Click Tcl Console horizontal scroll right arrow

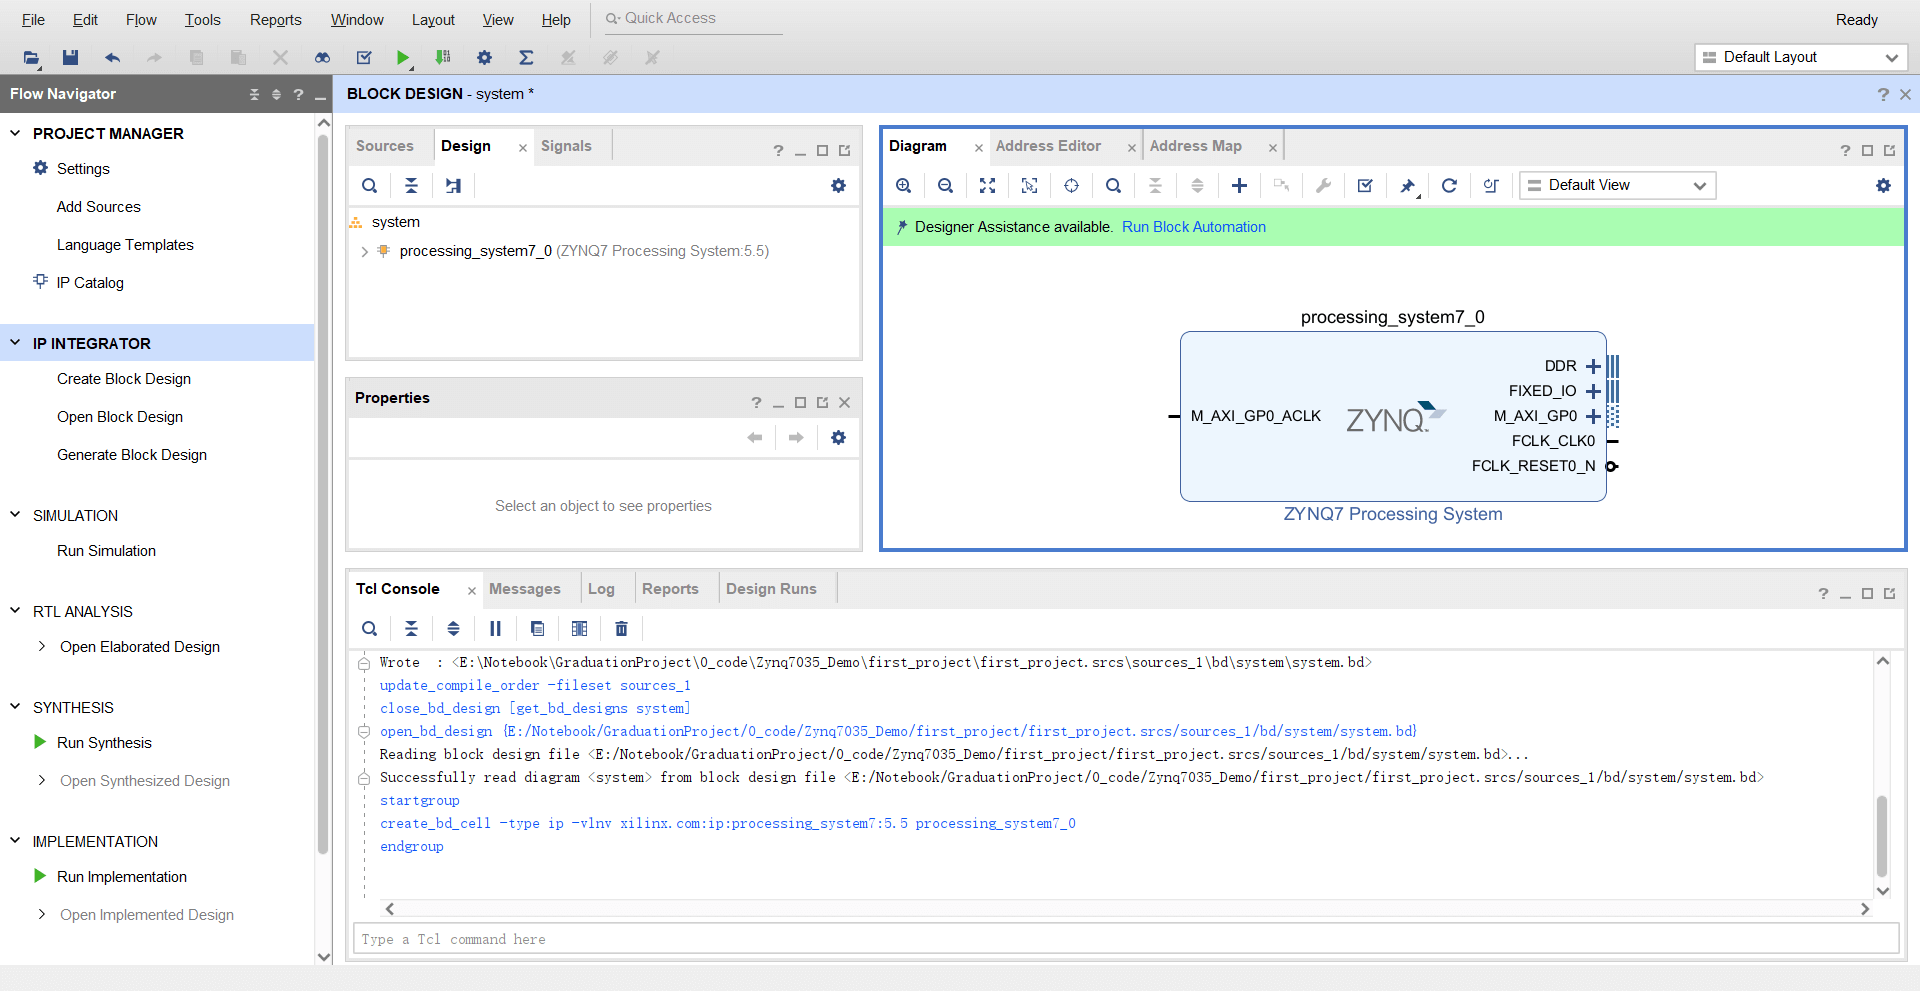coord(1865,909)
